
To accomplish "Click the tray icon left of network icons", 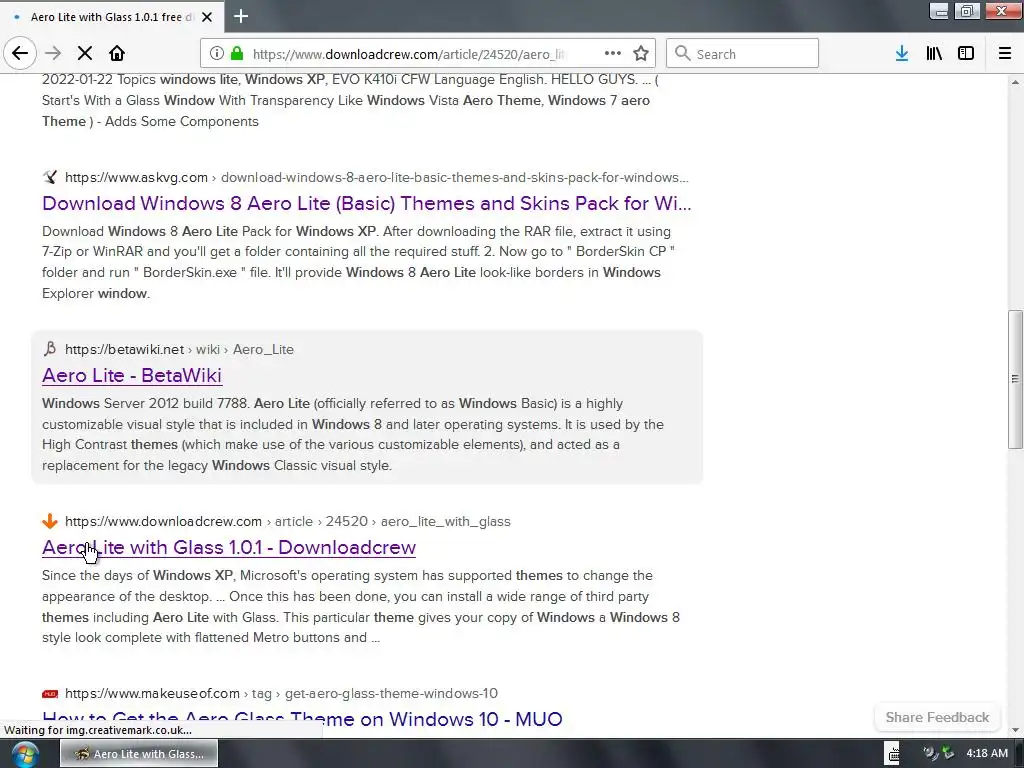I will click(x=930, y=754).
